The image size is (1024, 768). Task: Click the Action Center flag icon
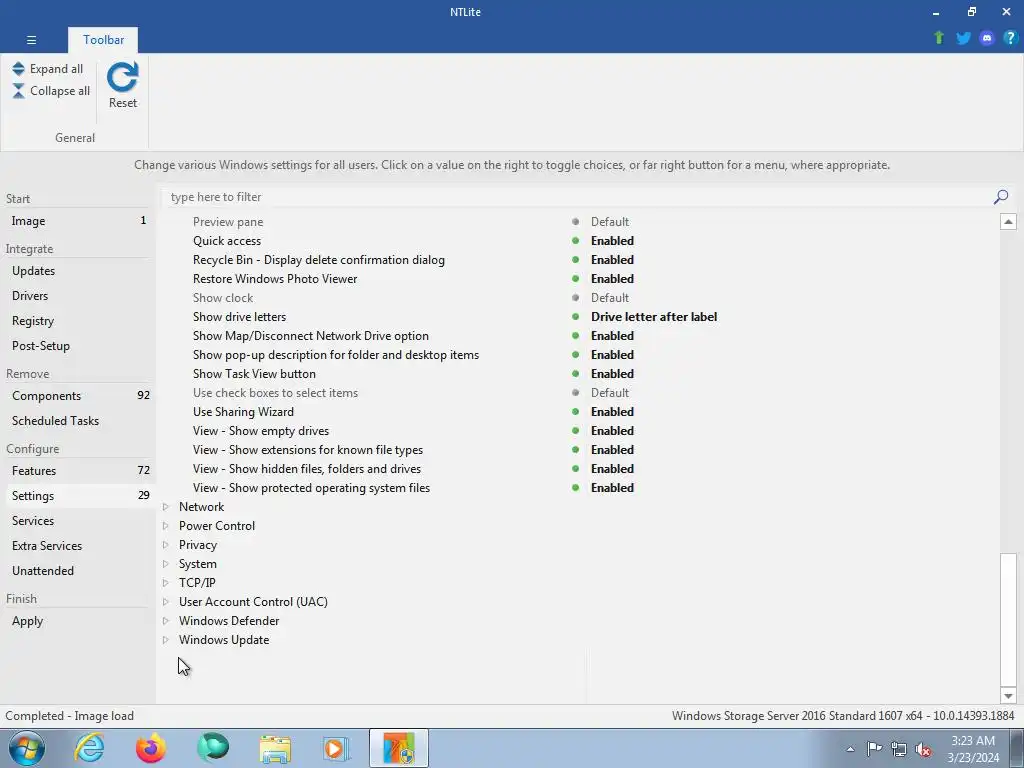click(874, 748)
